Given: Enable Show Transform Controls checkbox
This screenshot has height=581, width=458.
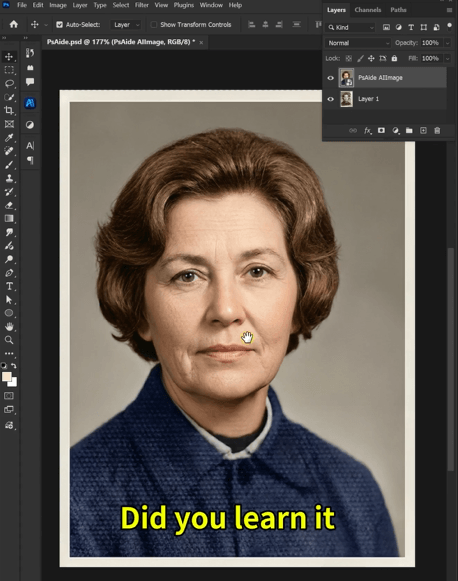Looking at the screenshot, I should (x=153, y=24).
